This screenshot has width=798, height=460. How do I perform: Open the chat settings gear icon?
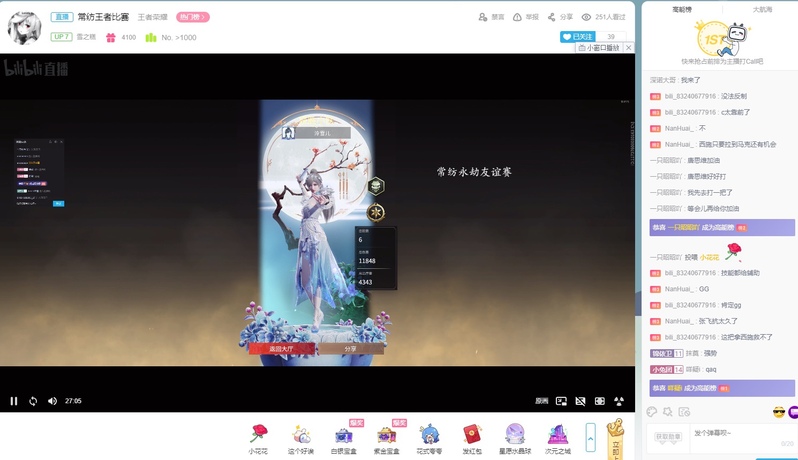pyautogui.click(x=668, y=412)
